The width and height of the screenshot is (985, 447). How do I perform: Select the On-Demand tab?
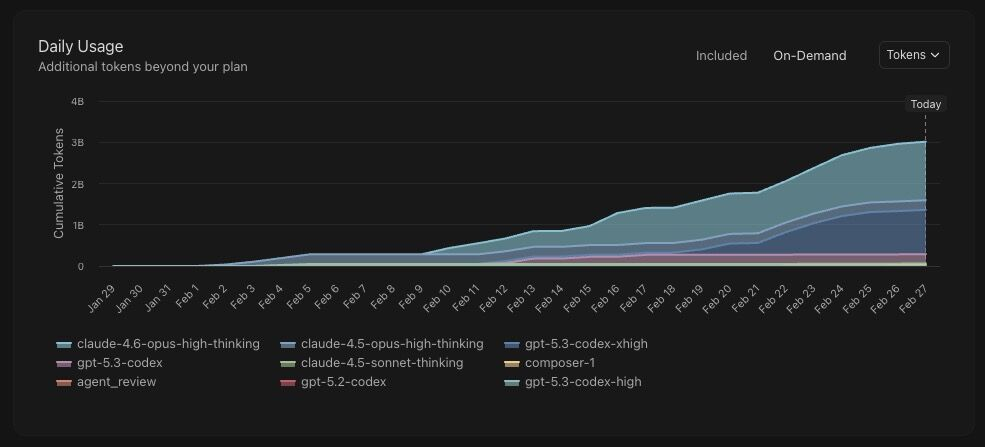(809, 56)
